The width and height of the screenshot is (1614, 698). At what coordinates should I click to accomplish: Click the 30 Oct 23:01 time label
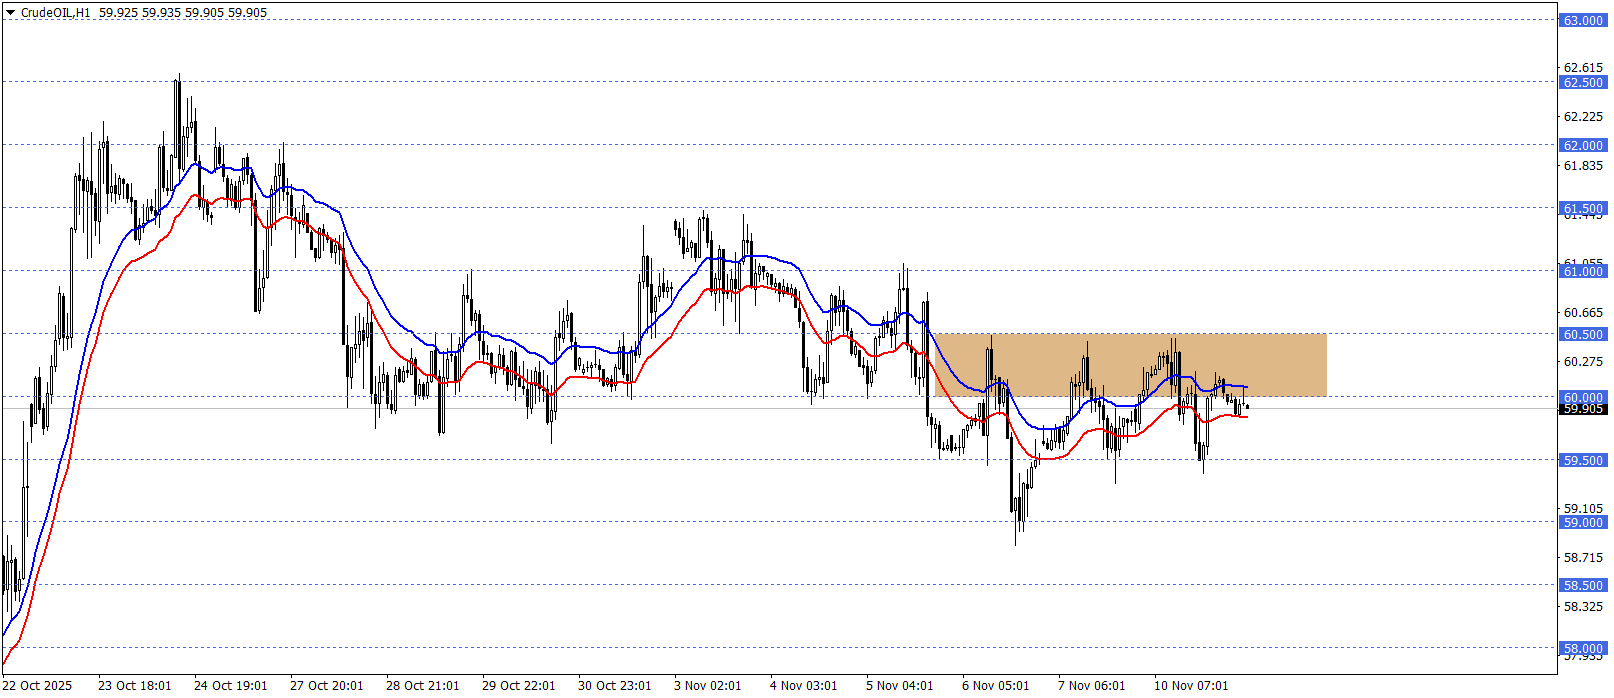(x=614, y=686)
